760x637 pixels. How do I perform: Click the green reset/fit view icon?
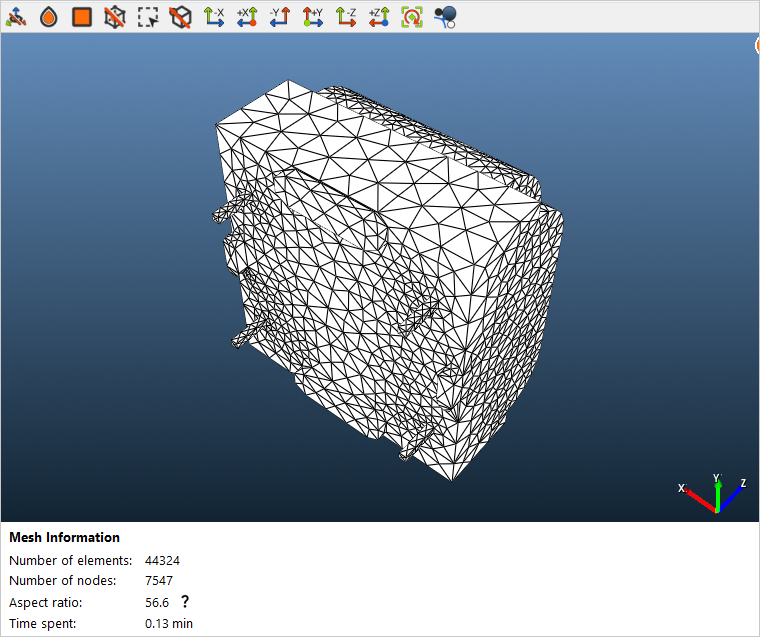[412, 17]
